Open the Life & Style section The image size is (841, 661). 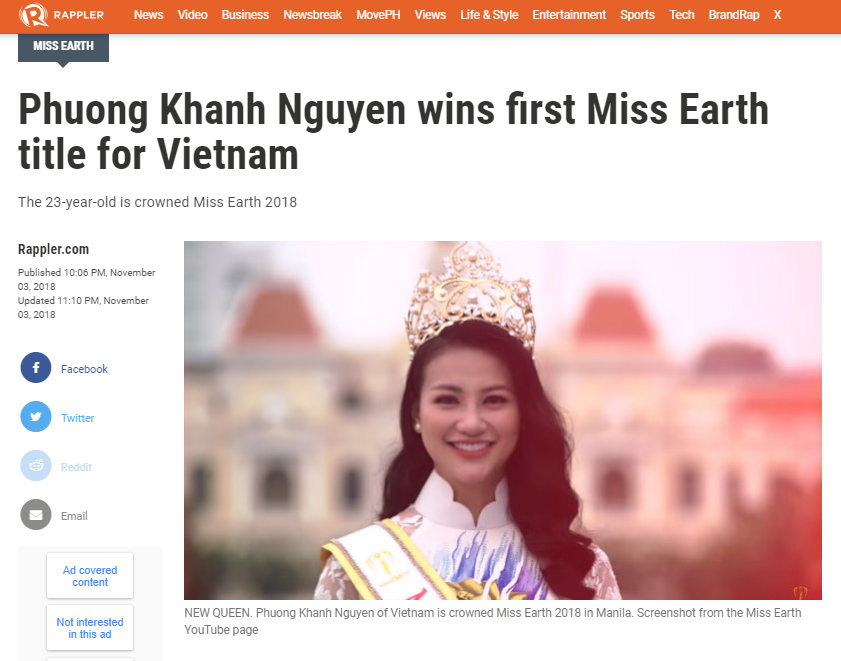tap(489, 15)
